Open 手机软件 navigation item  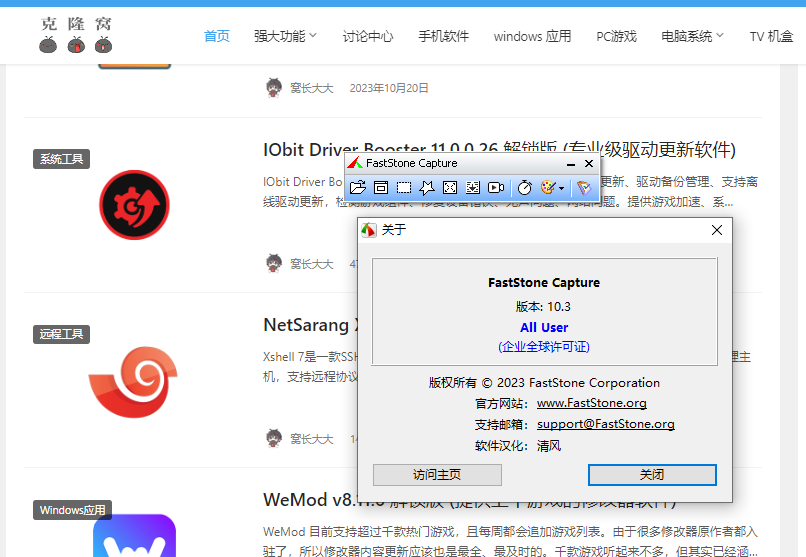coord(444,36)
